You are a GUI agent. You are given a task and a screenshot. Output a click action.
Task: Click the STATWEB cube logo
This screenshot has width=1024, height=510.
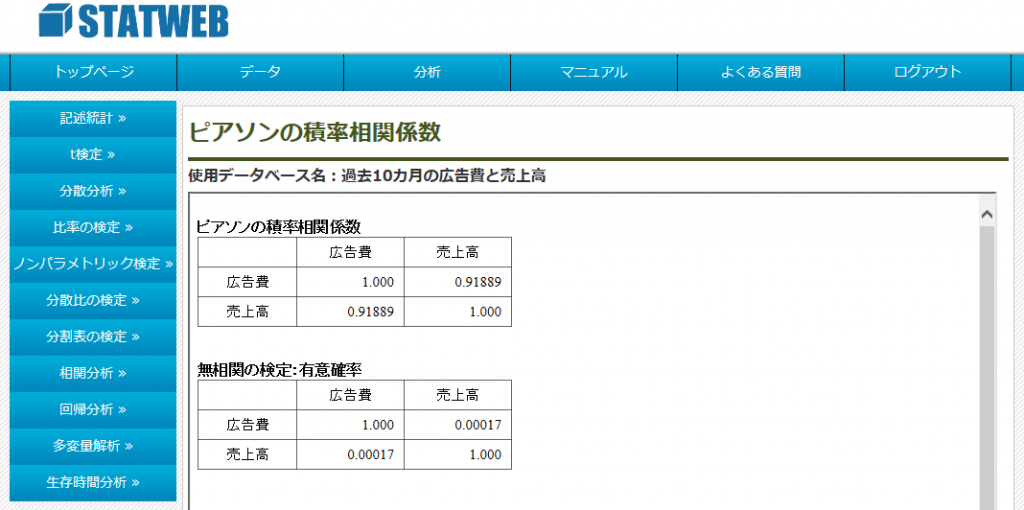click(56, 19)
